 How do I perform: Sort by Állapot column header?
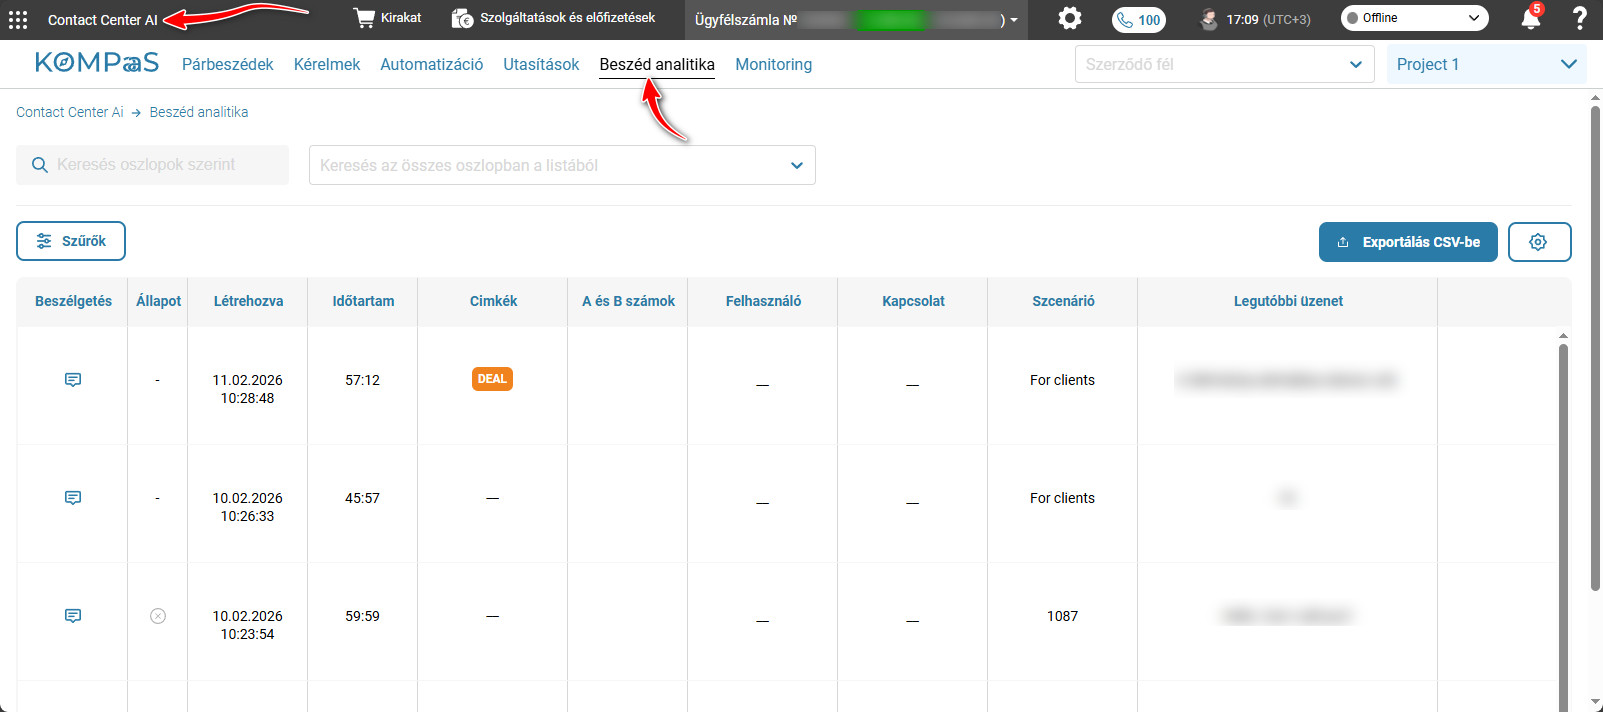tap(158, 301)
